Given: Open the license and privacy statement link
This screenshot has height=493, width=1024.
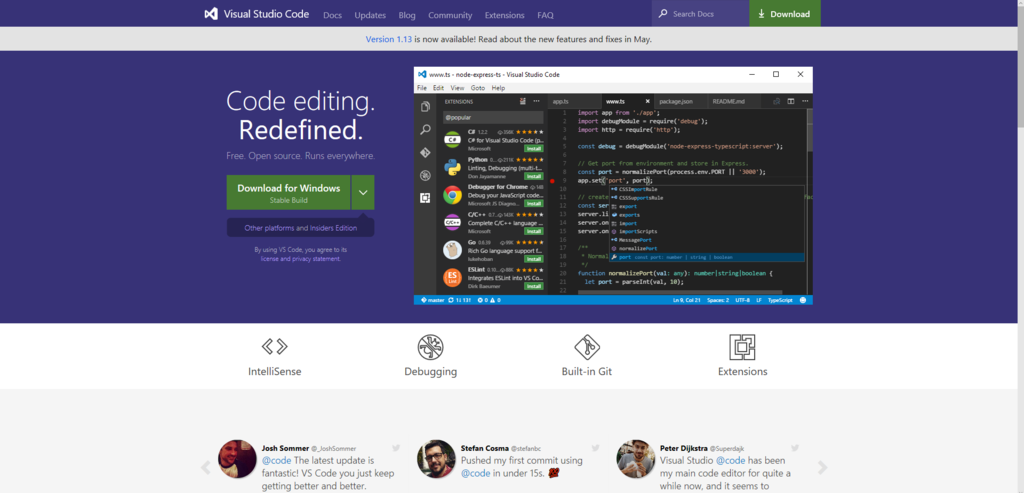Looking at the screenshot, I should (300, 259).
